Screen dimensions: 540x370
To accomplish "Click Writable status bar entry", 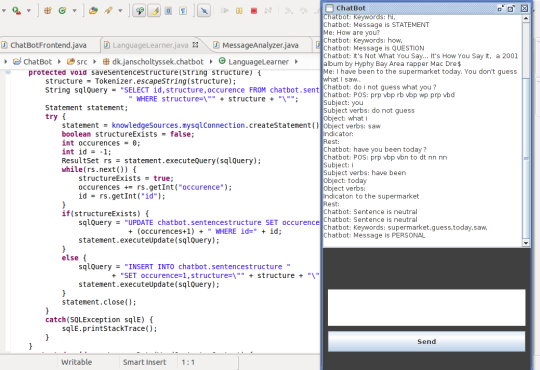I will (77, 362).
